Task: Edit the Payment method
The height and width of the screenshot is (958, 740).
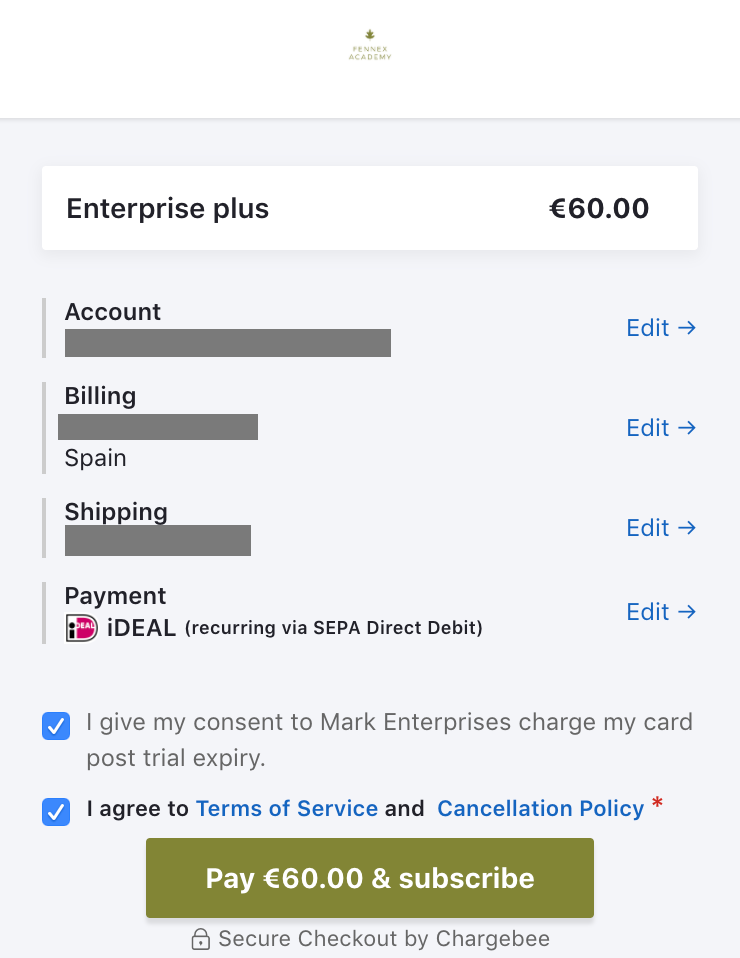Action: (x=660, y=612)
